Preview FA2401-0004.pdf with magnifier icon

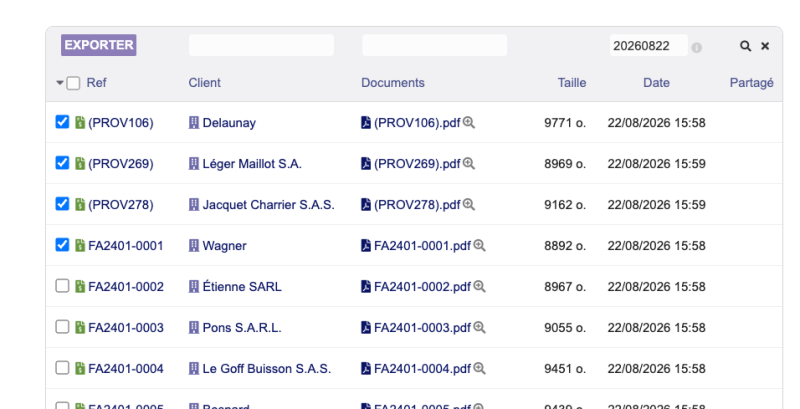479,368
